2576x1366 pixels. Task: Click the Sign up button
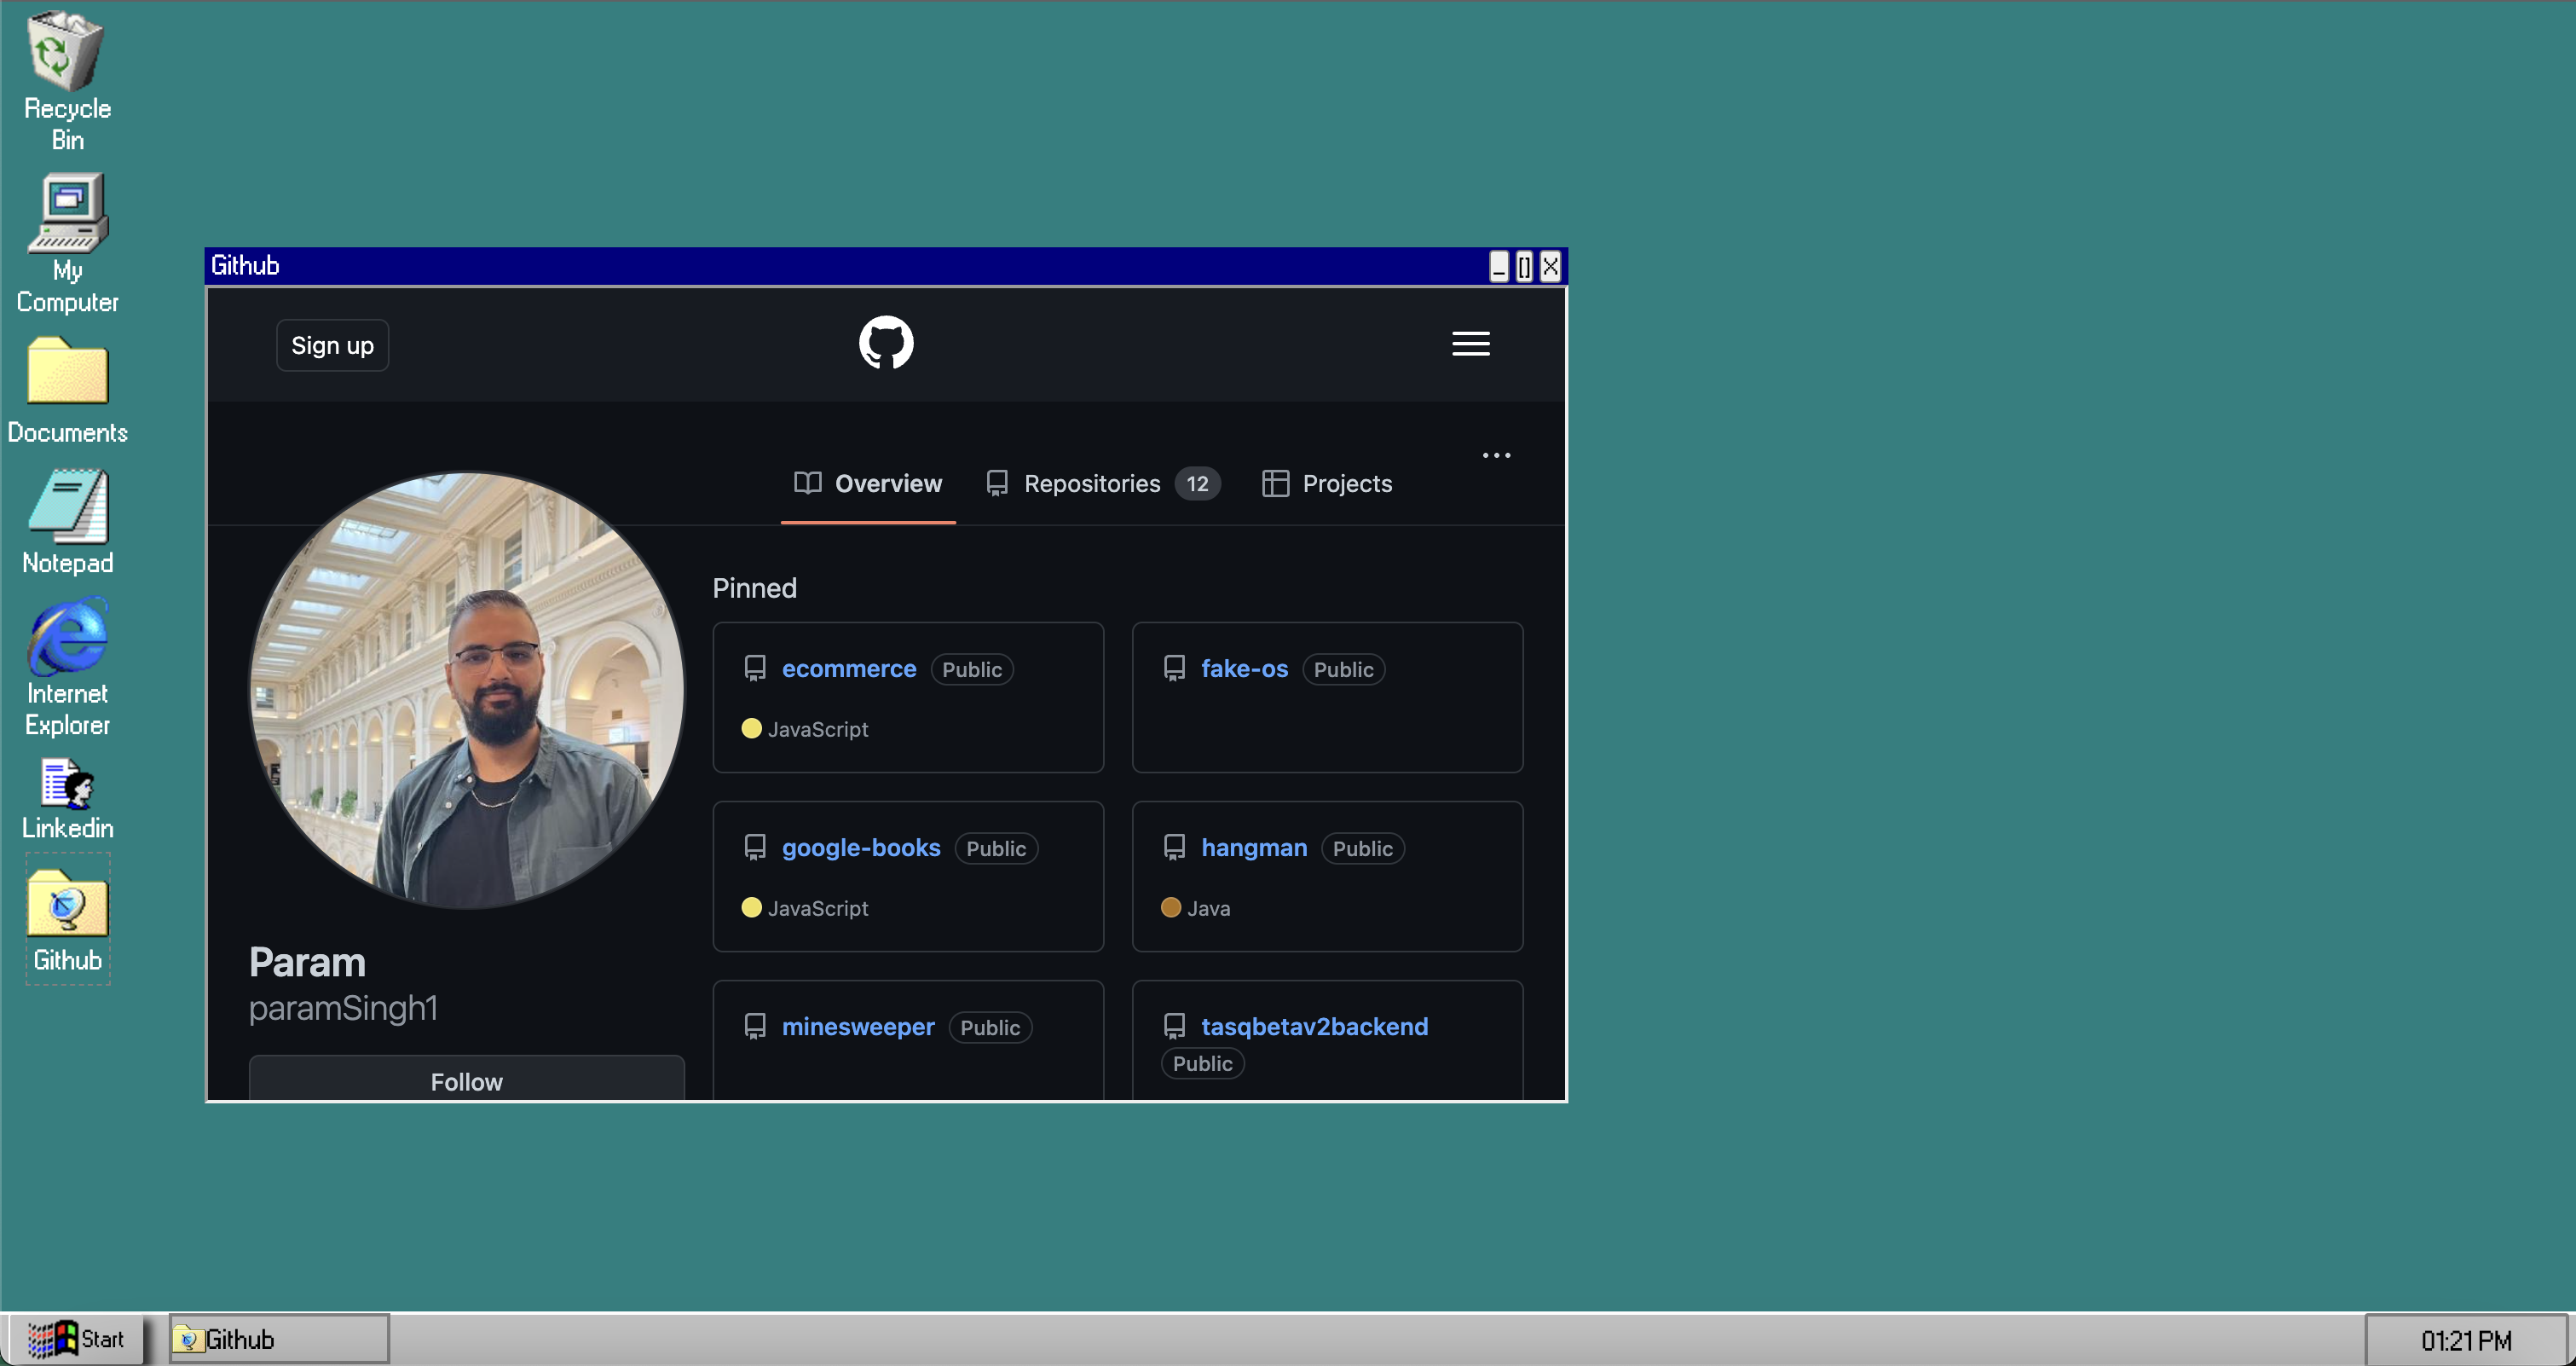[332, 345]
